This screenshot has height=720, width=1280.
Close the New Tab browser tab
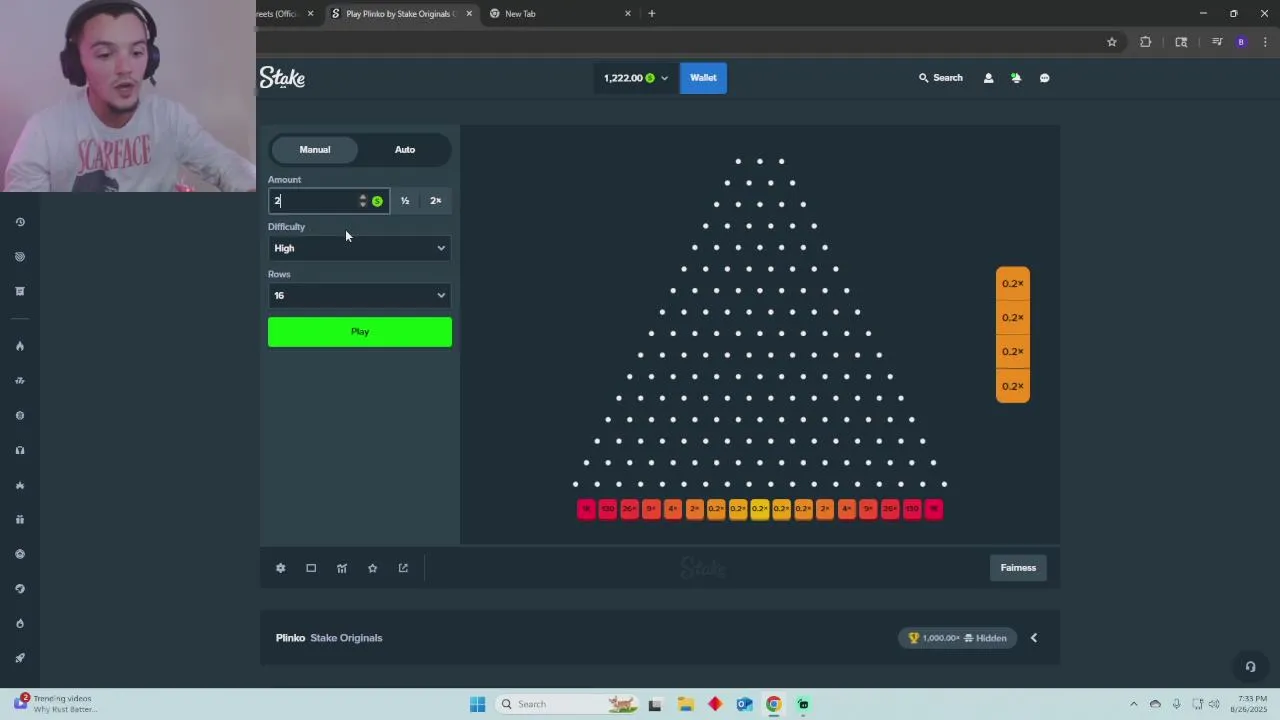coord(628,14)
